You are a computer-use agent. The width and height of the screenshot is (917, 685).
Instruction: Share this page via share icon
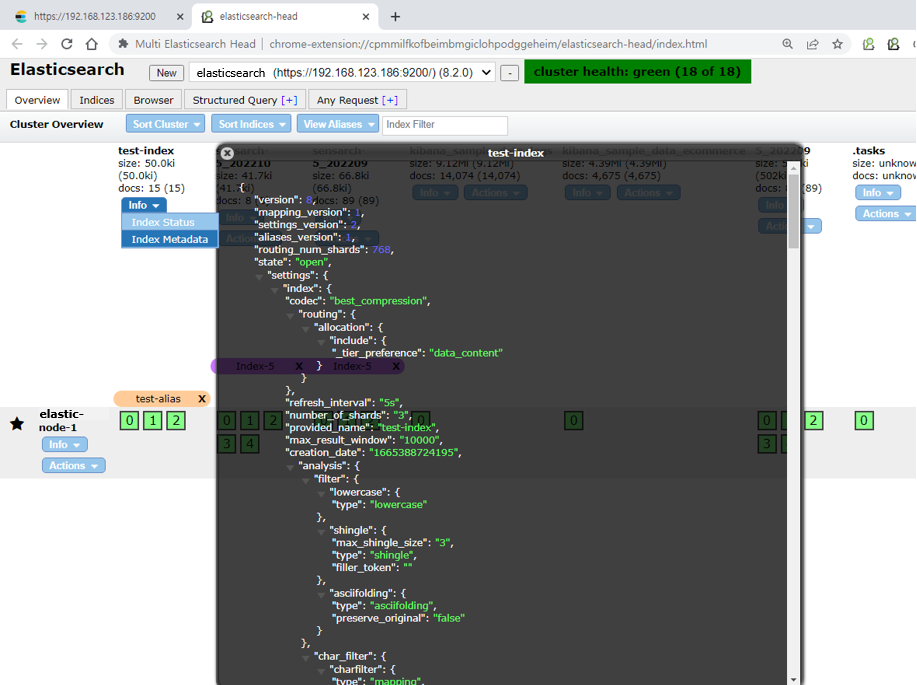tap(812, 44)
